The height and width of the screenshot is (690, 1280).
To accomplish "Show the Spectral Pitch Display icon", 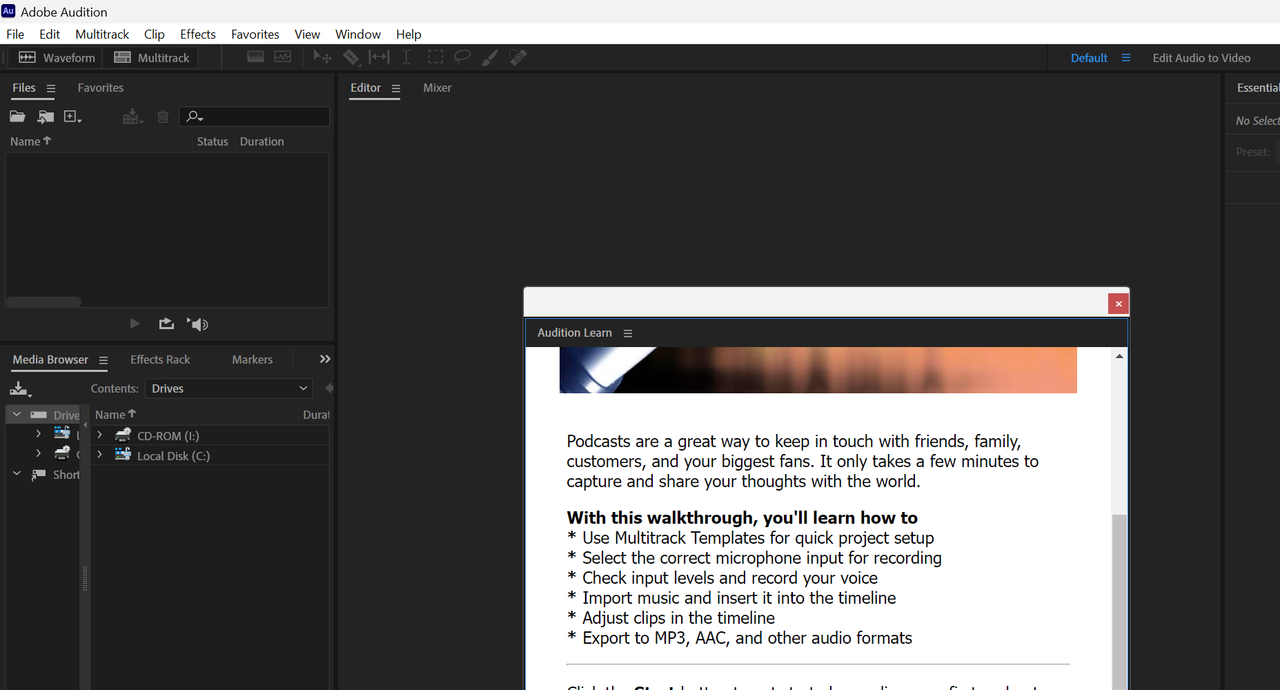I will (x=283, y=58).
